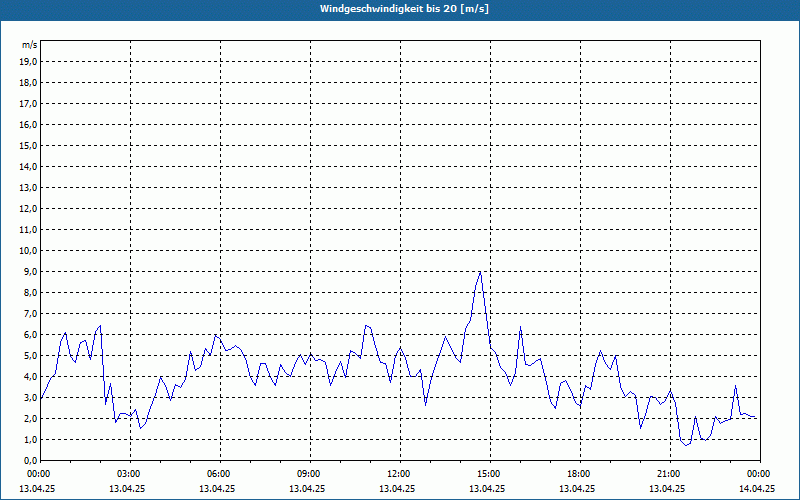
Task: Click the 15:00 time label on the x-axis
Action: [x=488, y=474]
